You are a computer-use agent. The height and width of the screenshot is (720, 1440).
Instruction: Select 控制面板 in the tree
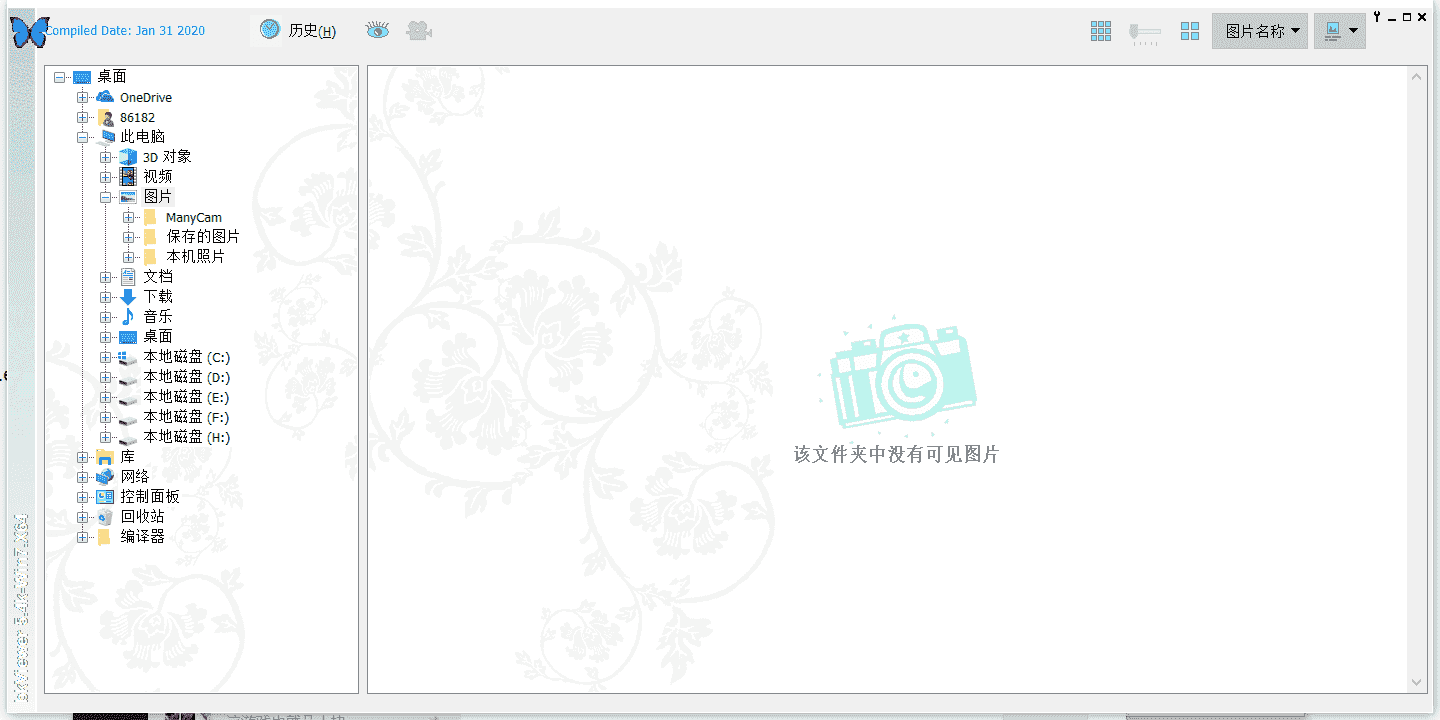pyautogui.click(x=150, y=497)
